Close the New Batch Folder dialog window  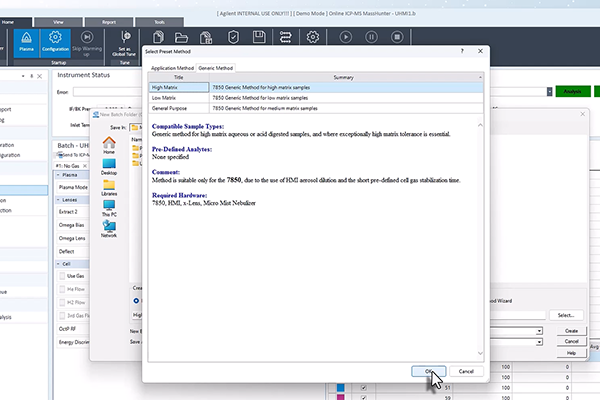pos(582,114)
